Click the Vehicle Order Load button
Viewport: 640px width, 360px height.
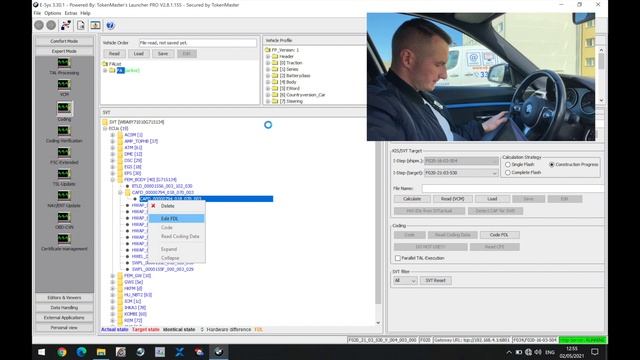[138, 53]
